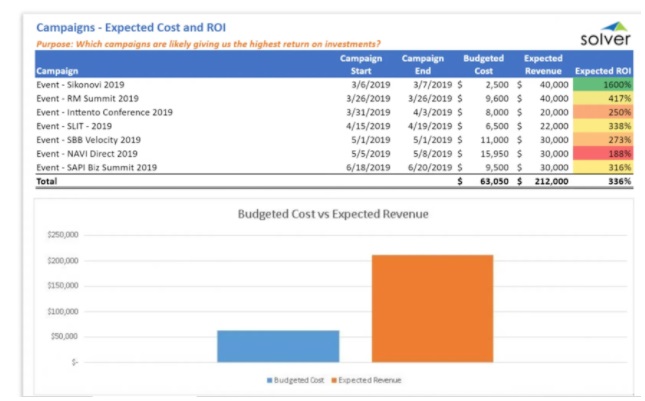Select the 4/3/2019 end date cell
The width and height of the screenshot is (645, 401).
(x=432, y=112)
